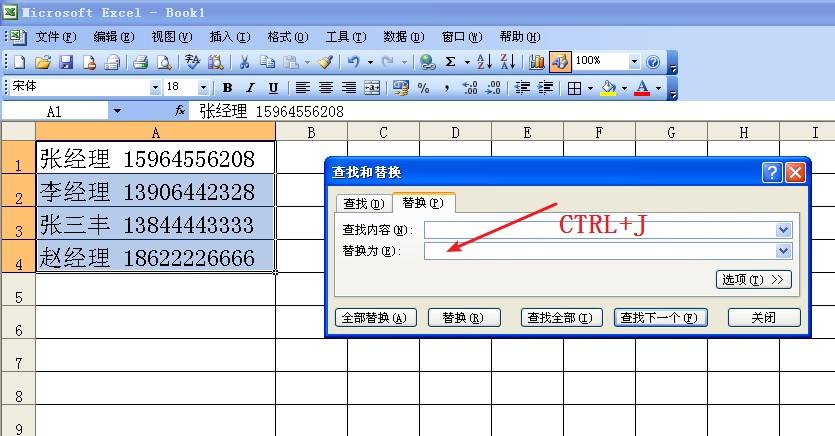Click the 查找下一个 button
This screenshot has width=835, height=436.
point(660,318)
